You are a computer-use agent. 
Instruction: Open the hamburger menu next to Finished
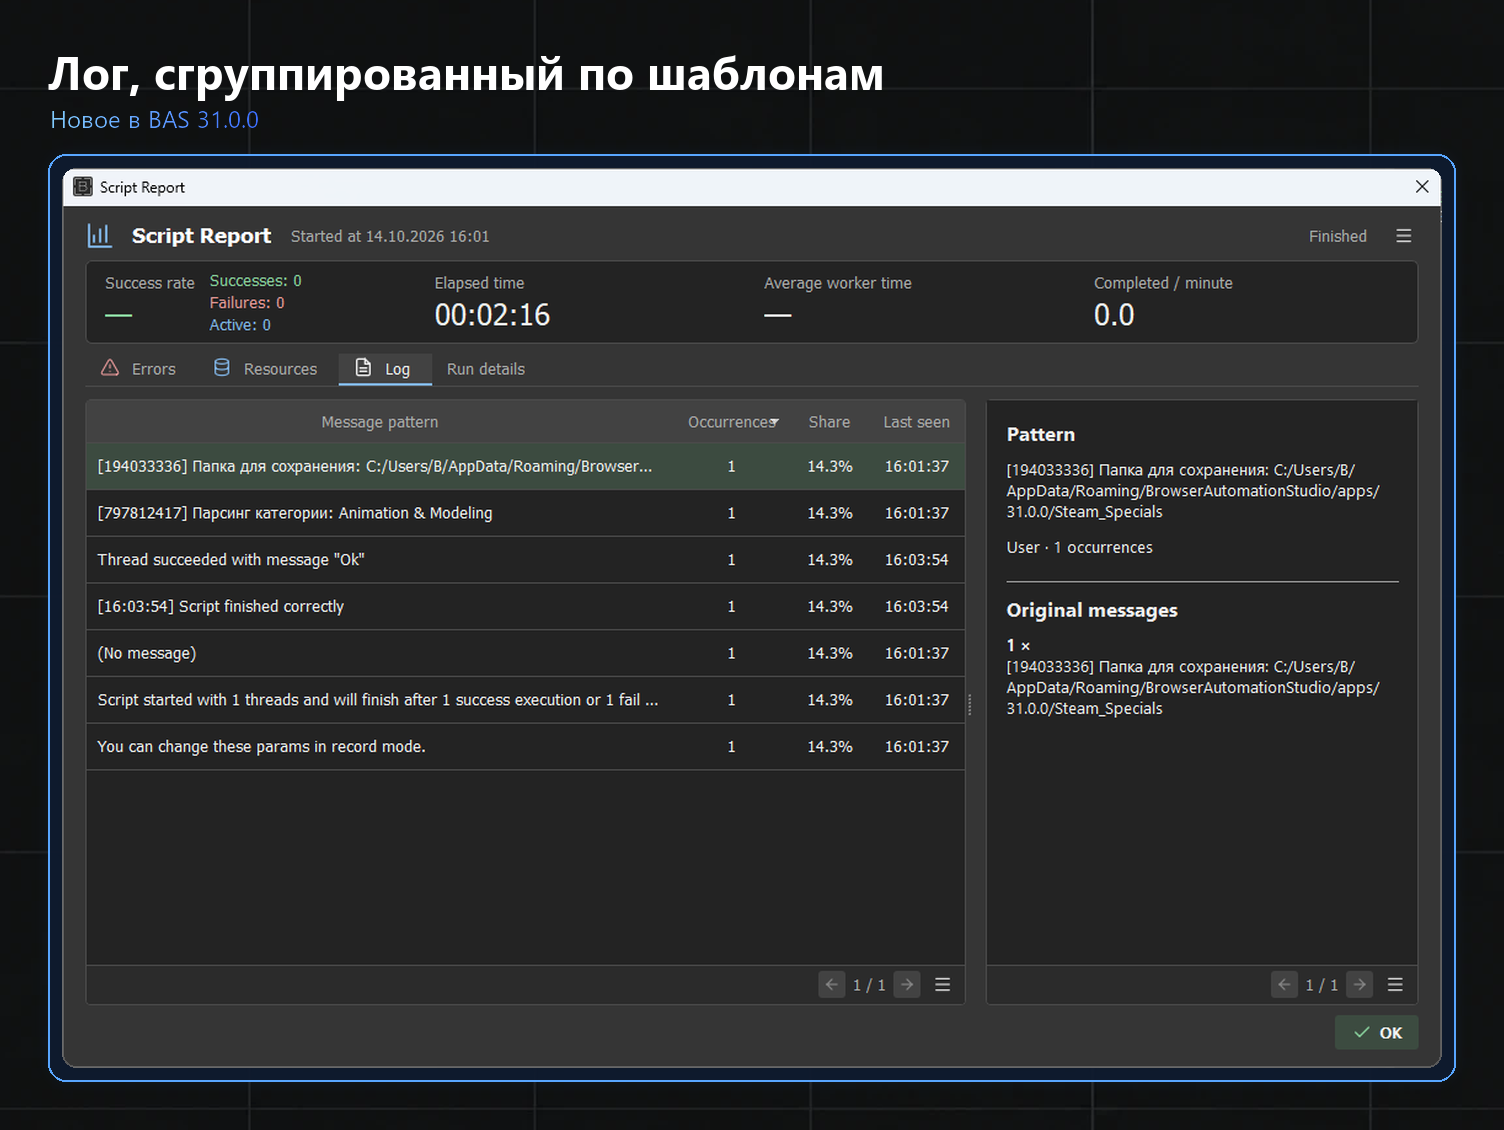tap(1403, 236)
